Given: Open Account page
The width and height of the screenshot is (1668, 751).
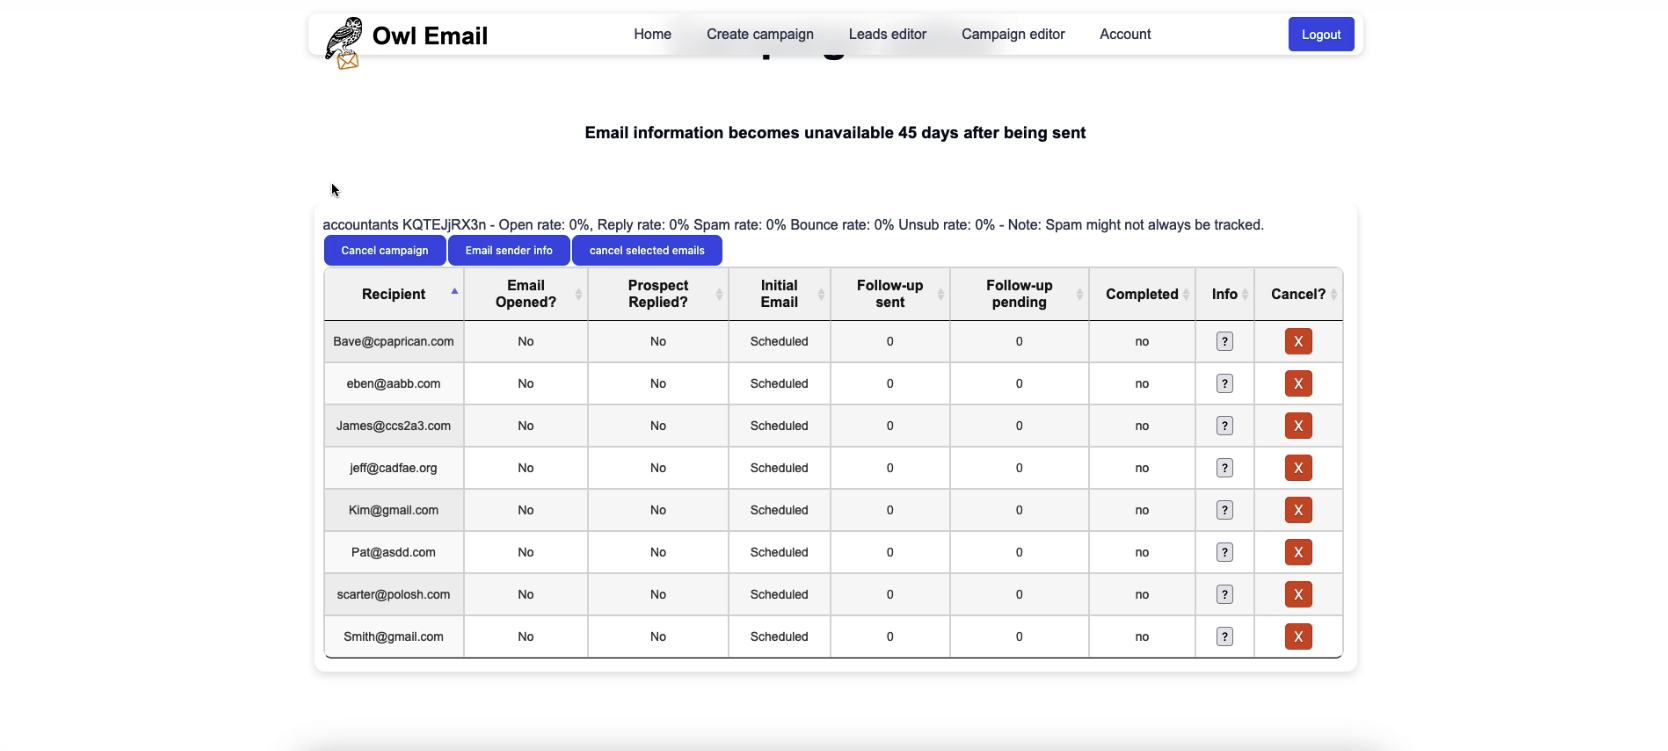Looking at the screenshot, I should click(x=1125, y=34).
